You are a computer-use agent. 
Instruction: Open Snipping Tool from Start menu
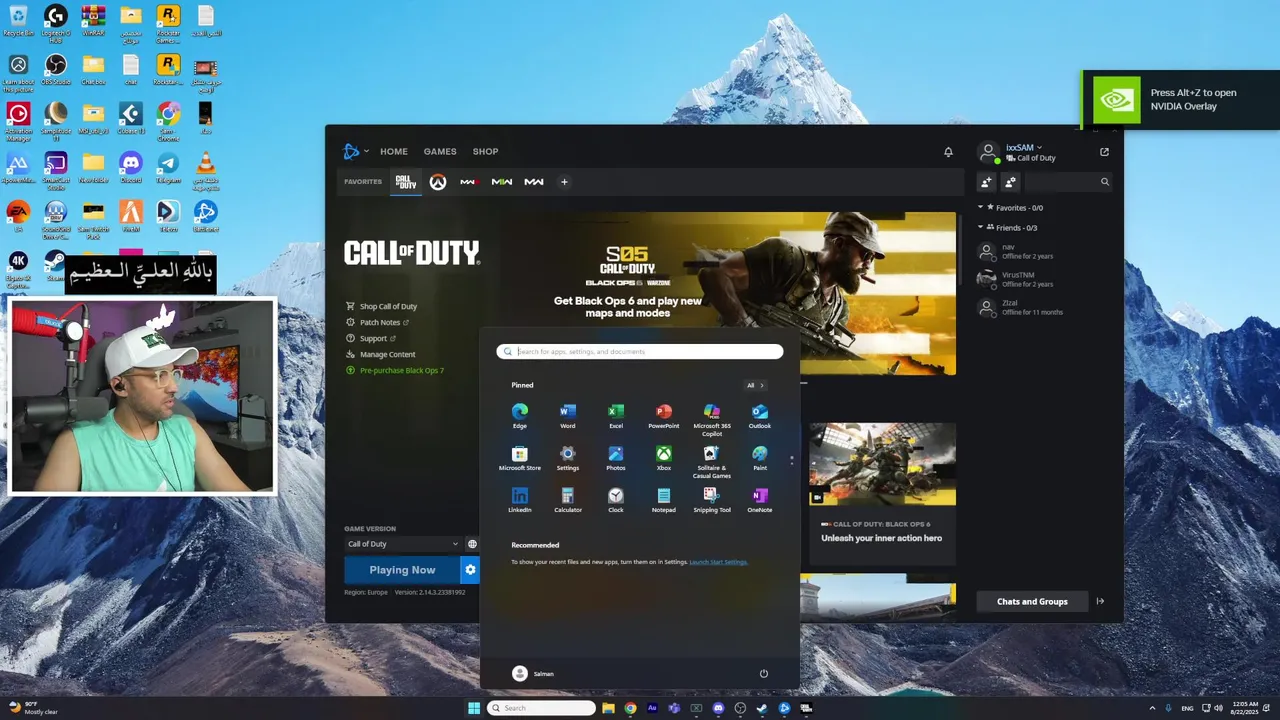712,500
